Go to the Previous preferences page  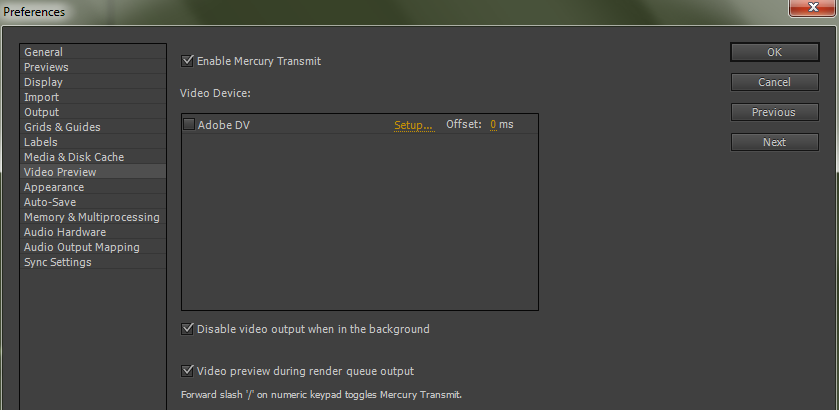click(774, 112)
